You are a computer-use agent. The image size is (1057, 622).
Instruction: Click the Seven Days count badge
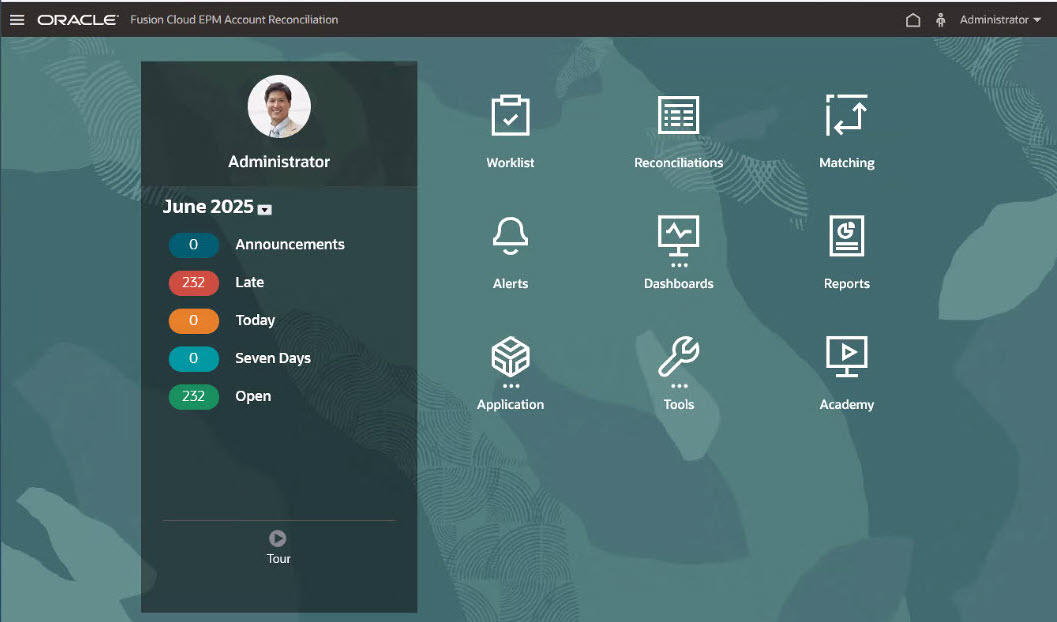(193, 358)
